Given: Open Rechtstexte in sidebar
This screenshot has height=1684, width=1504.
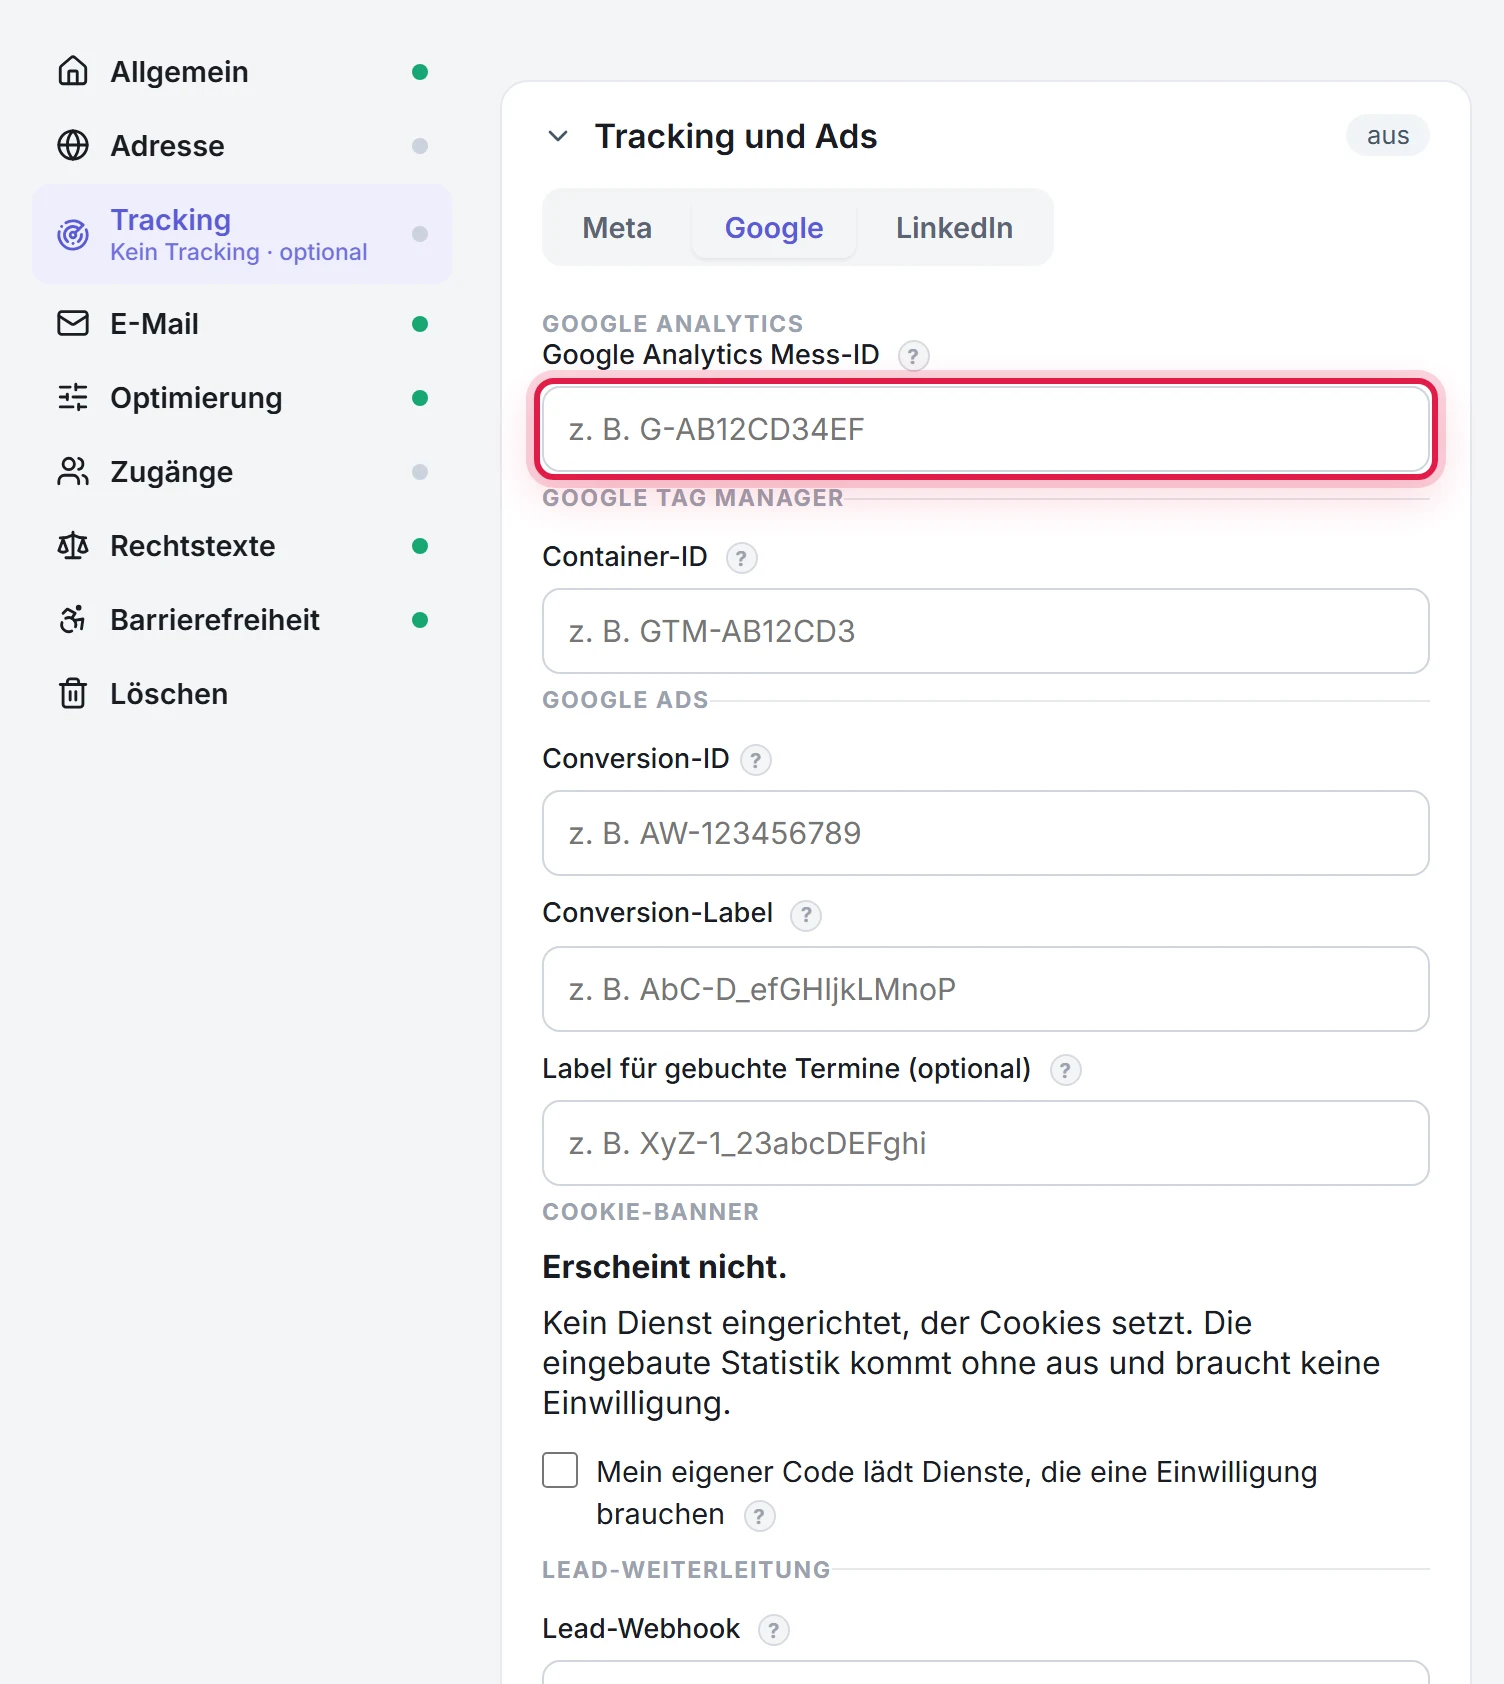Looking at the screenshot, I should (x=242, y=546).
